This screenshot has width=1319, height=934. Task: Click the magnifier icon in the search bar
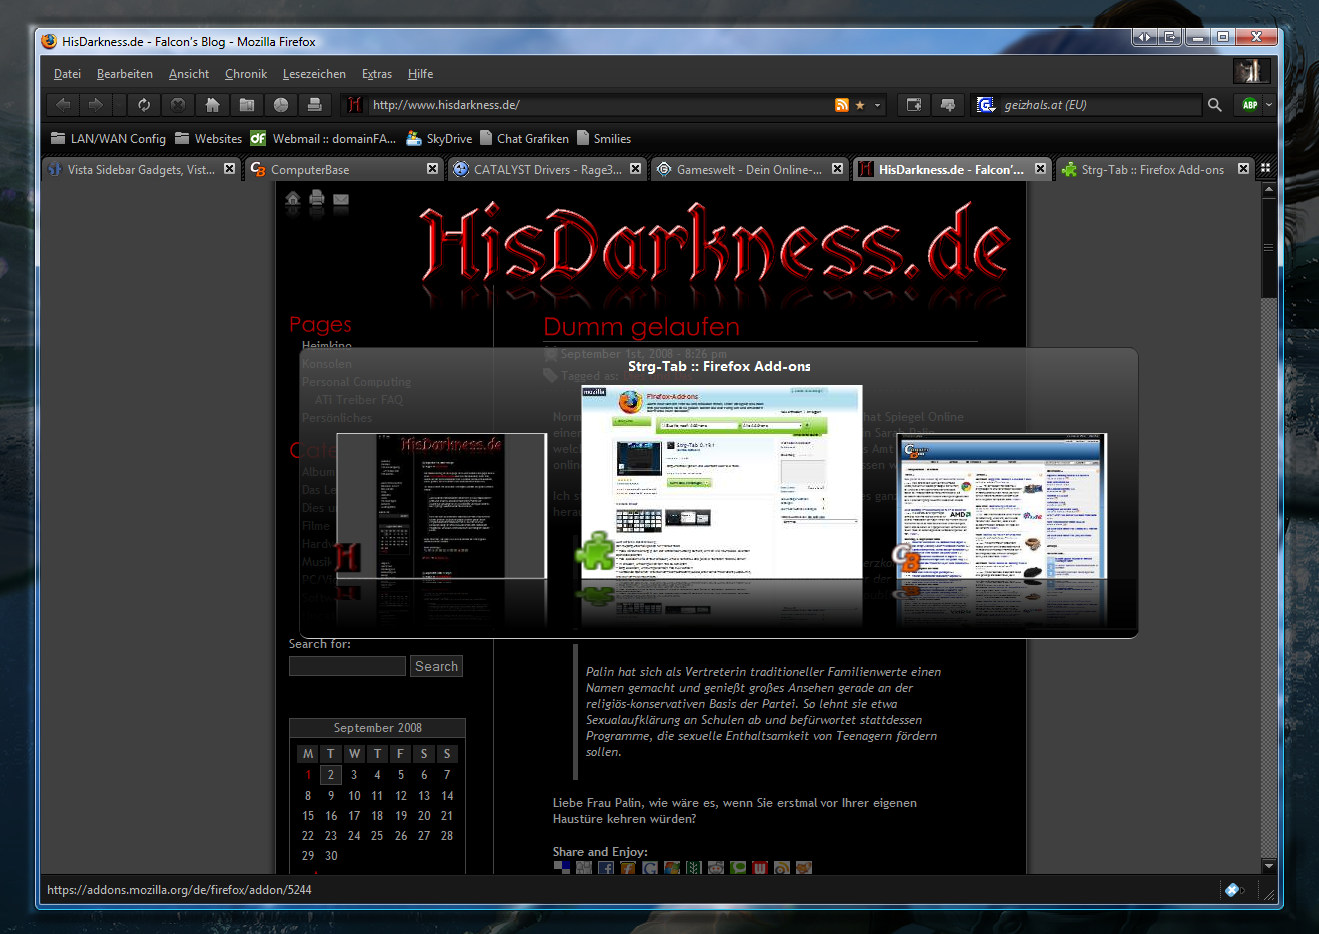click(x=1215, y=105)
